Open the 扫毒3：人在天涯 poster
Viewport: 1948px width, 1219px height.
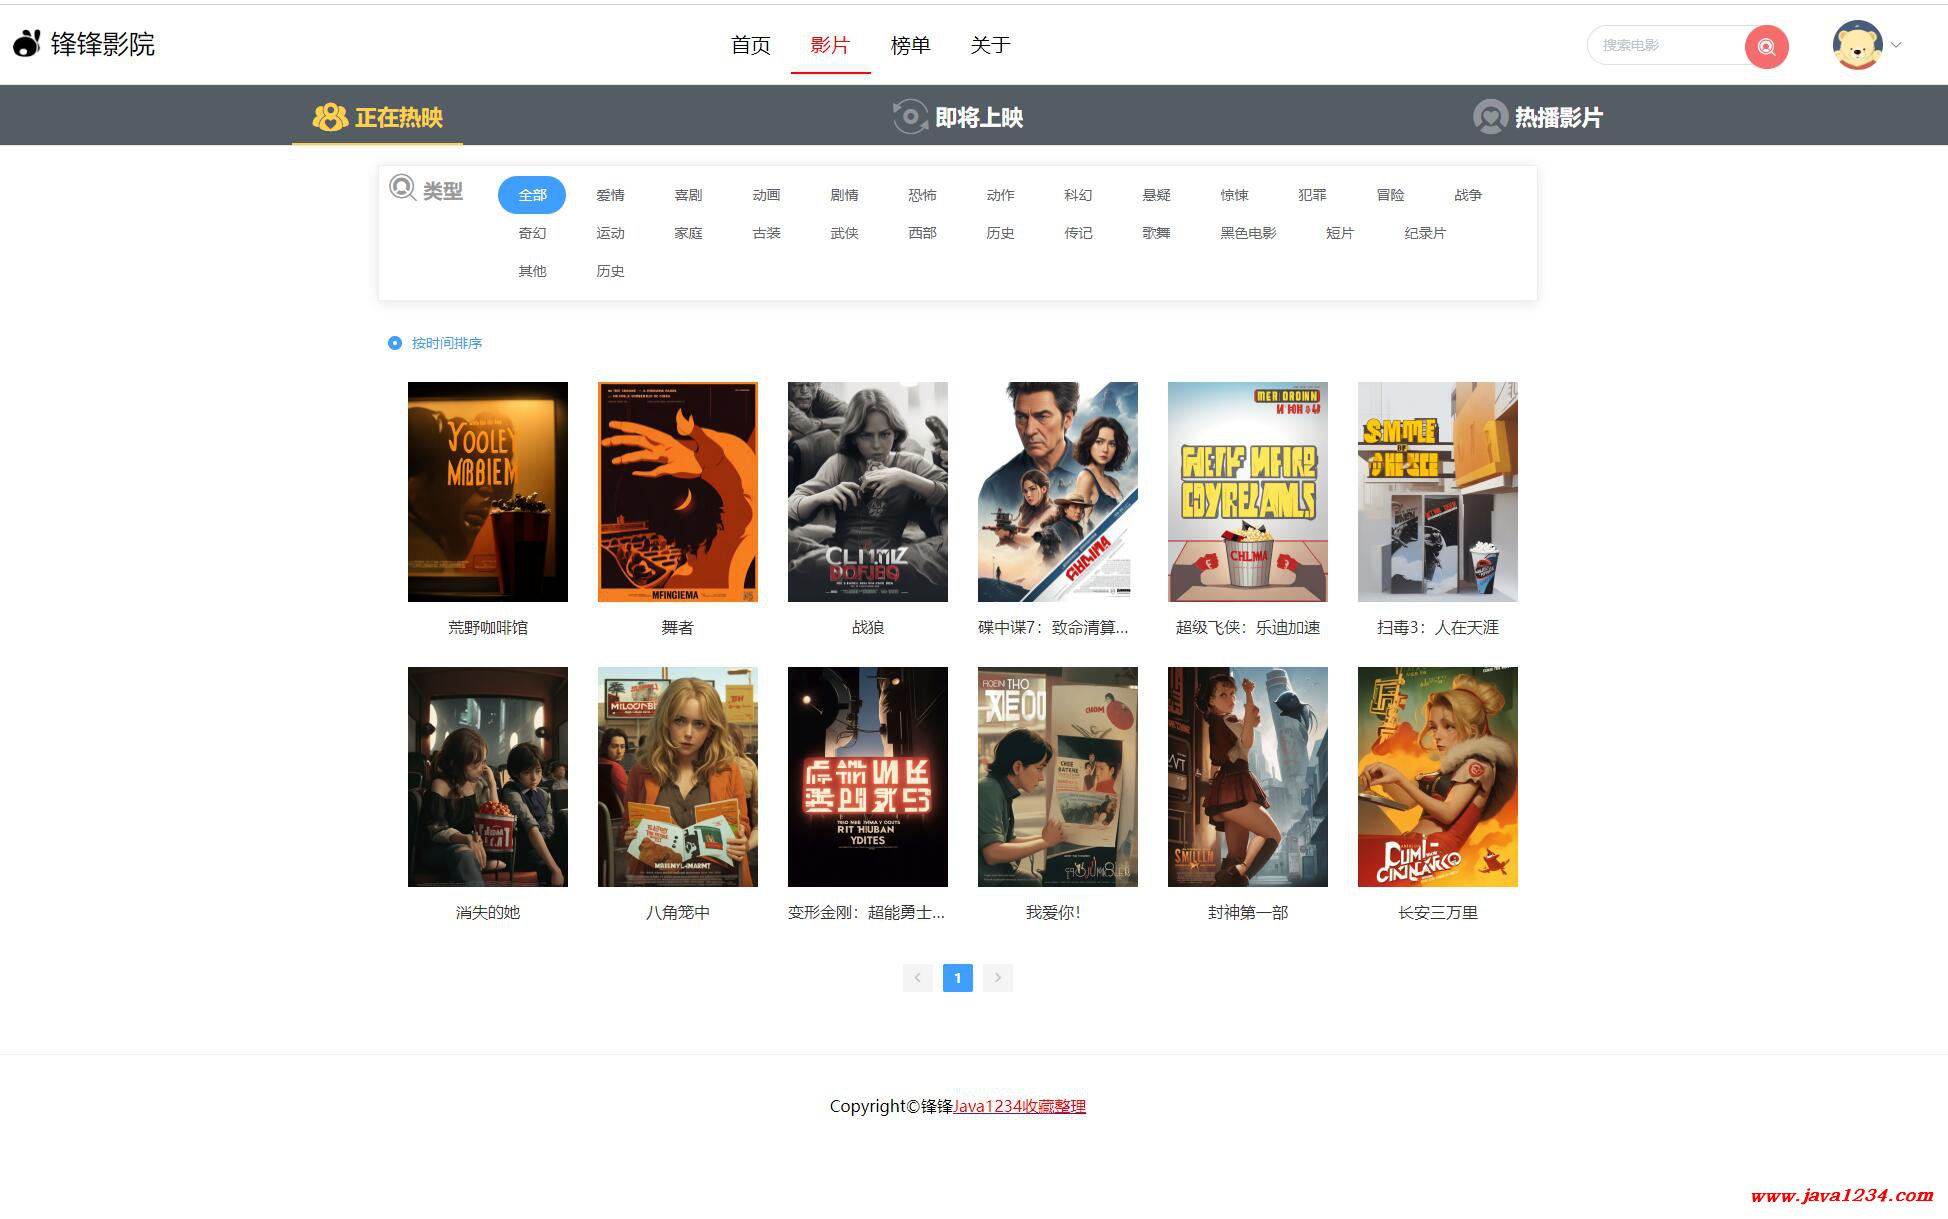[1438, 492]
